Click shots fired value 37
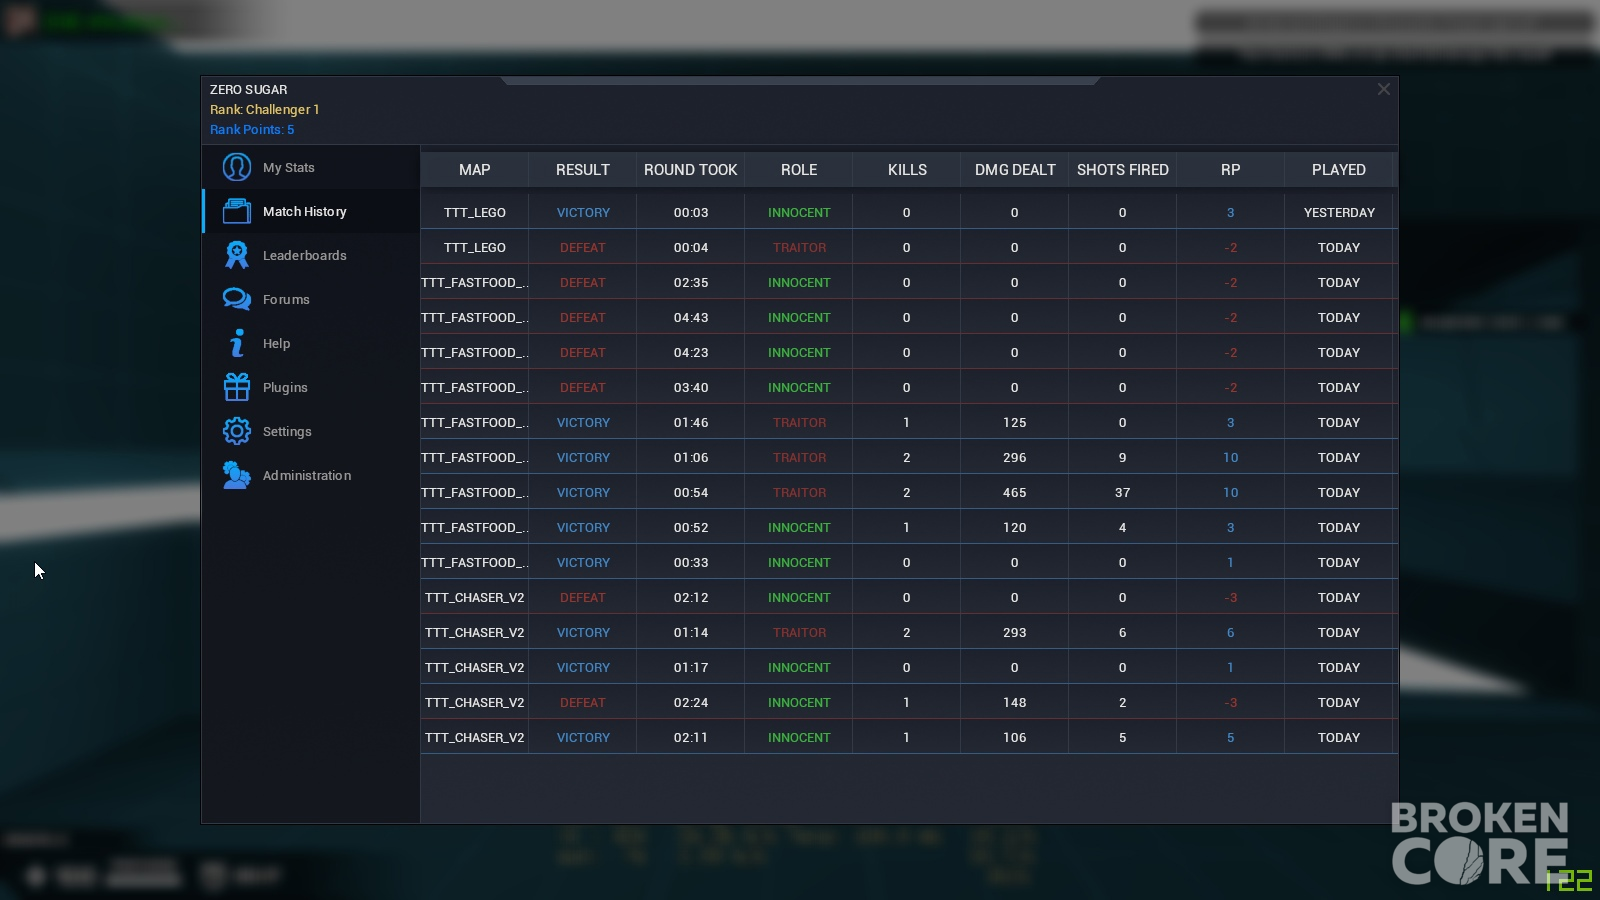 (1123, 493)
